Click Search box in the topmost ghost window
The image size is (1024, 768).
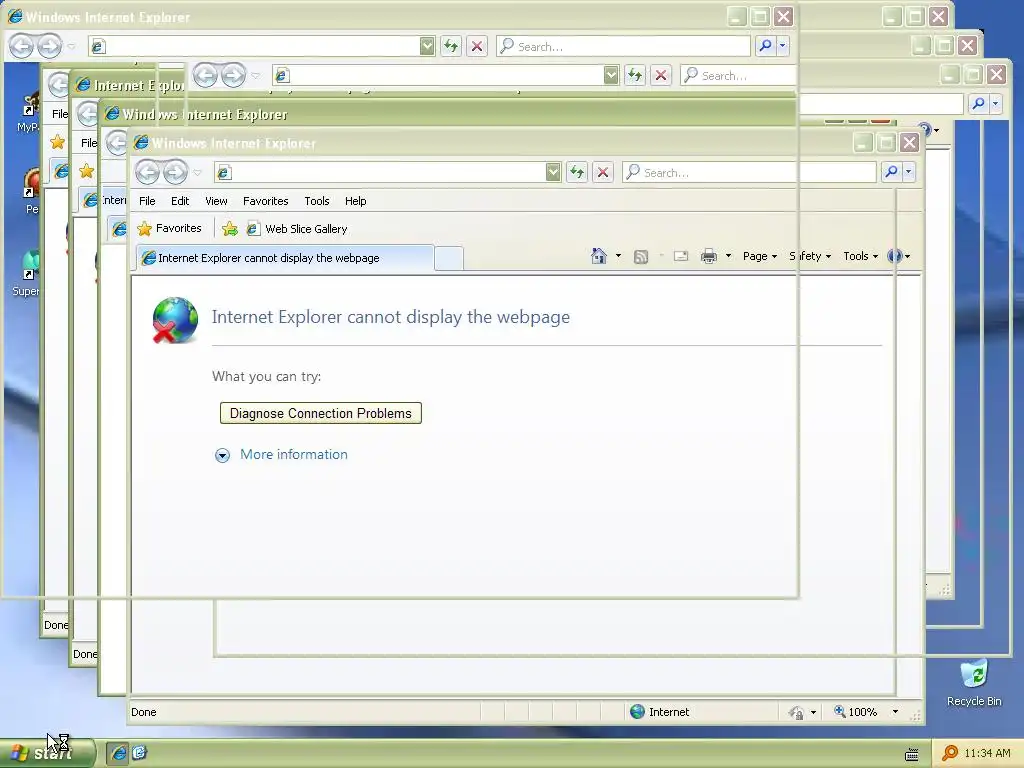[623, 46]
